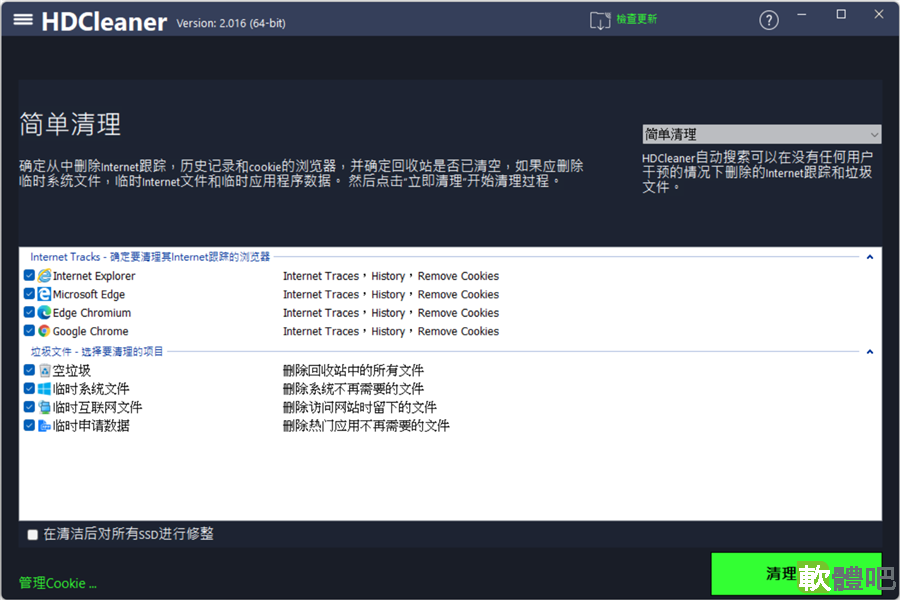Click the Edge Chromium icon
Viewport: 900px width, 600px height.
point(44,313)
